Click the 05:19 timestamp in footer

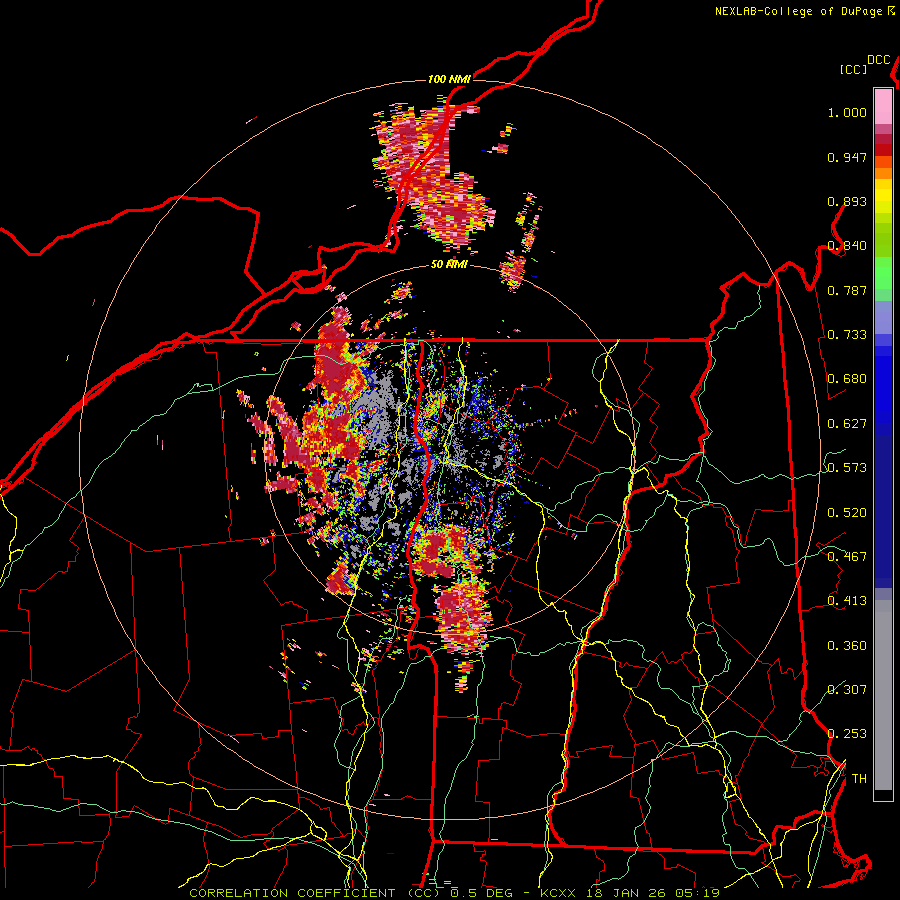click(x=699, y=893)
